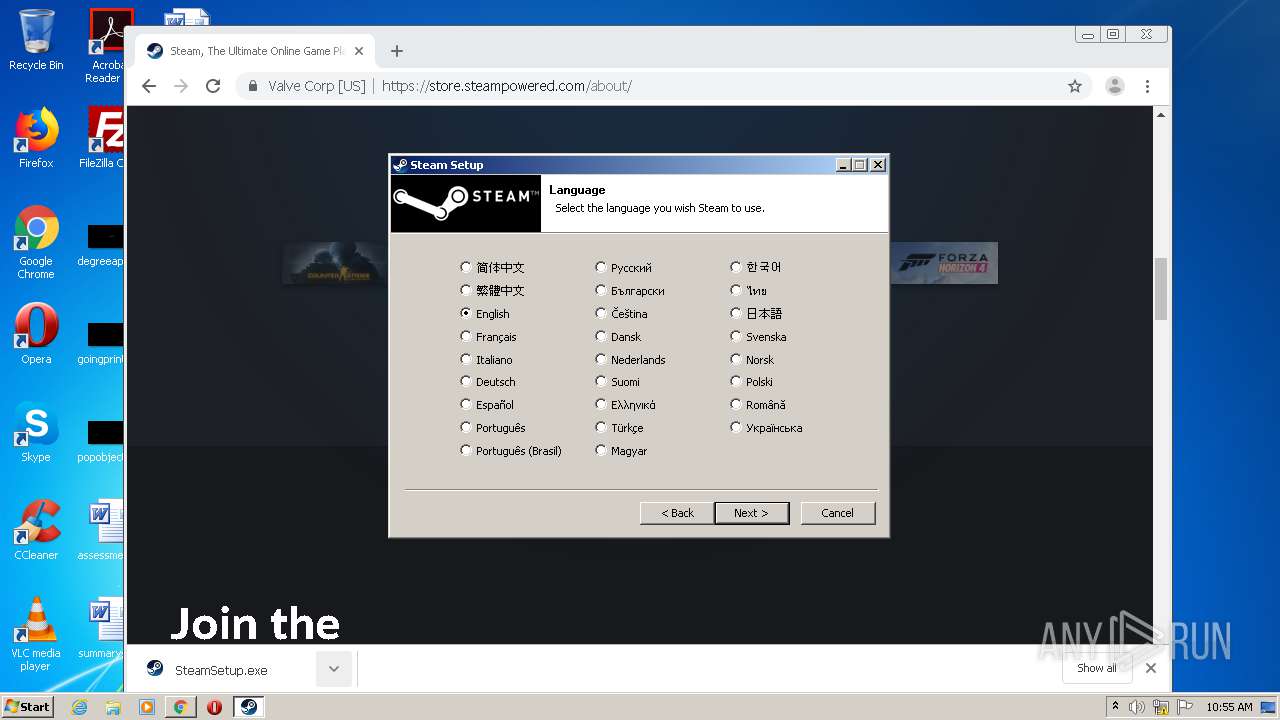Image resolution: width=1280 pixels, height=720 pixels.
Task: Open the media player taskbar icon
Action: [147, 707]
